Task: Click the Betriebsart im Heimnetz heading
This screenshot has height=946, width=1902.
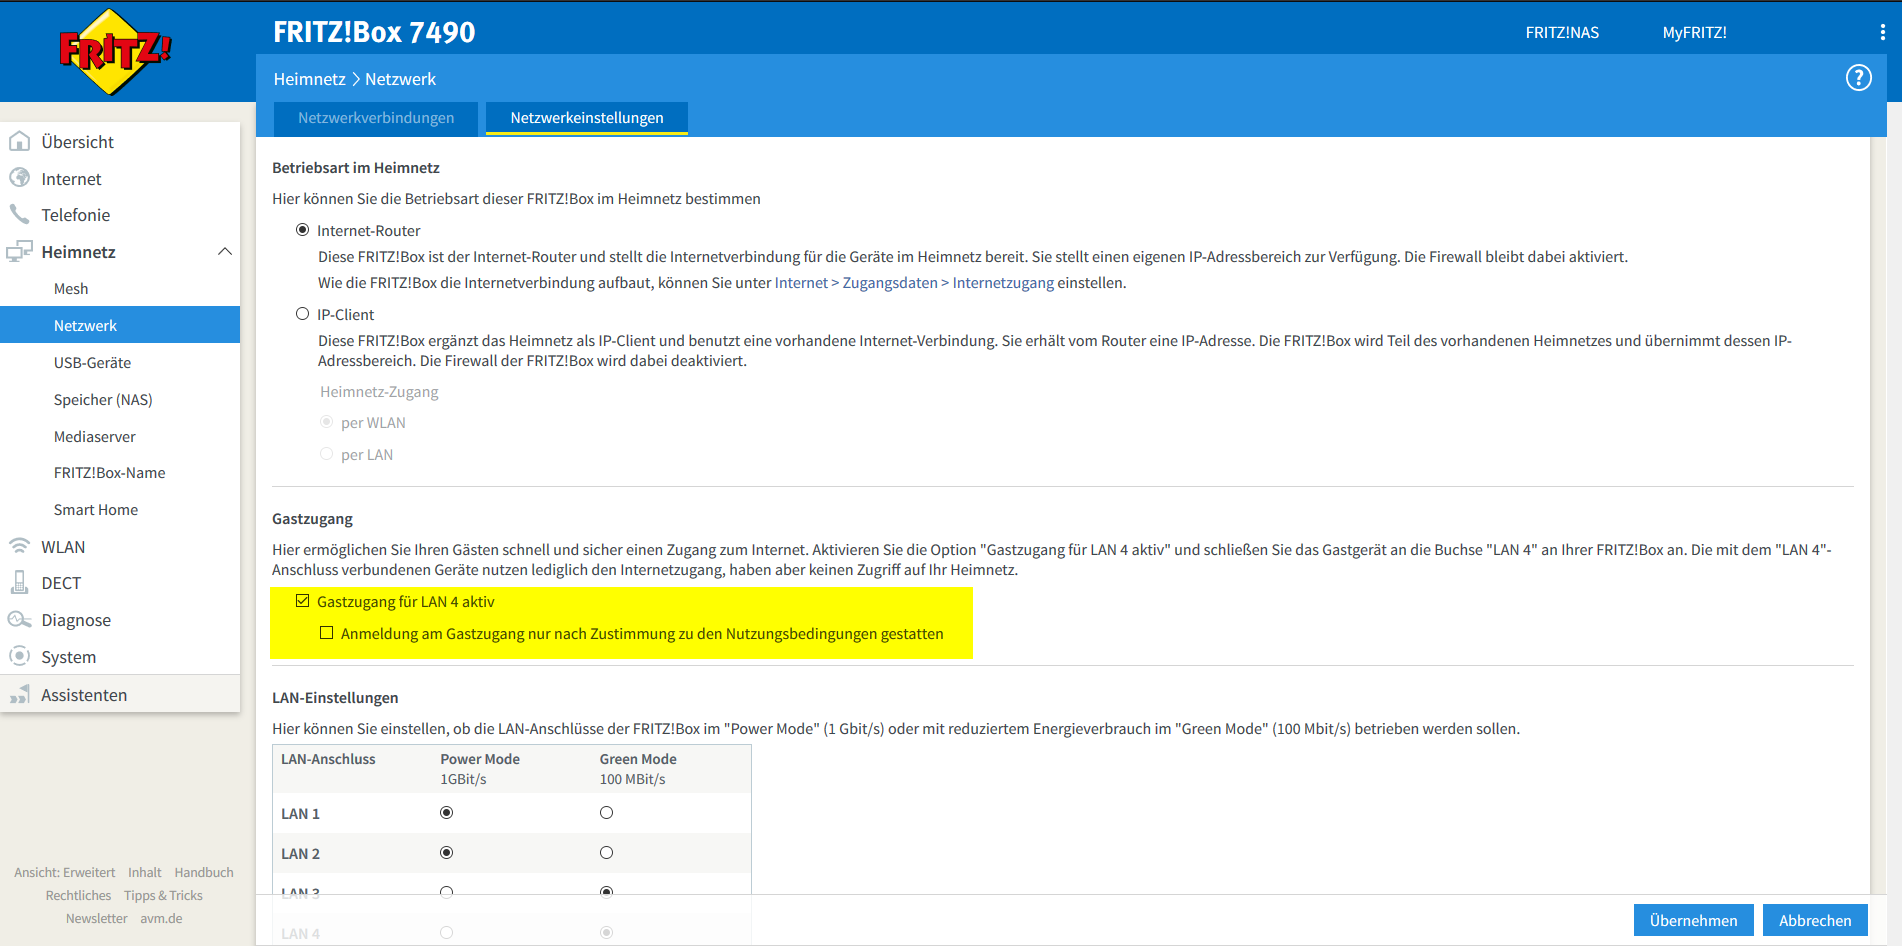Action: tap(356, 168)
